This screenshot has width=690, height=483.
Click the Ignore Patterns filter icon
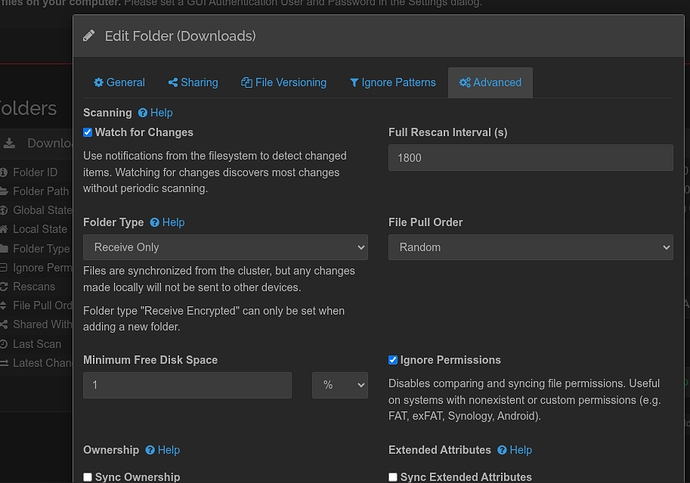[354, 83]
